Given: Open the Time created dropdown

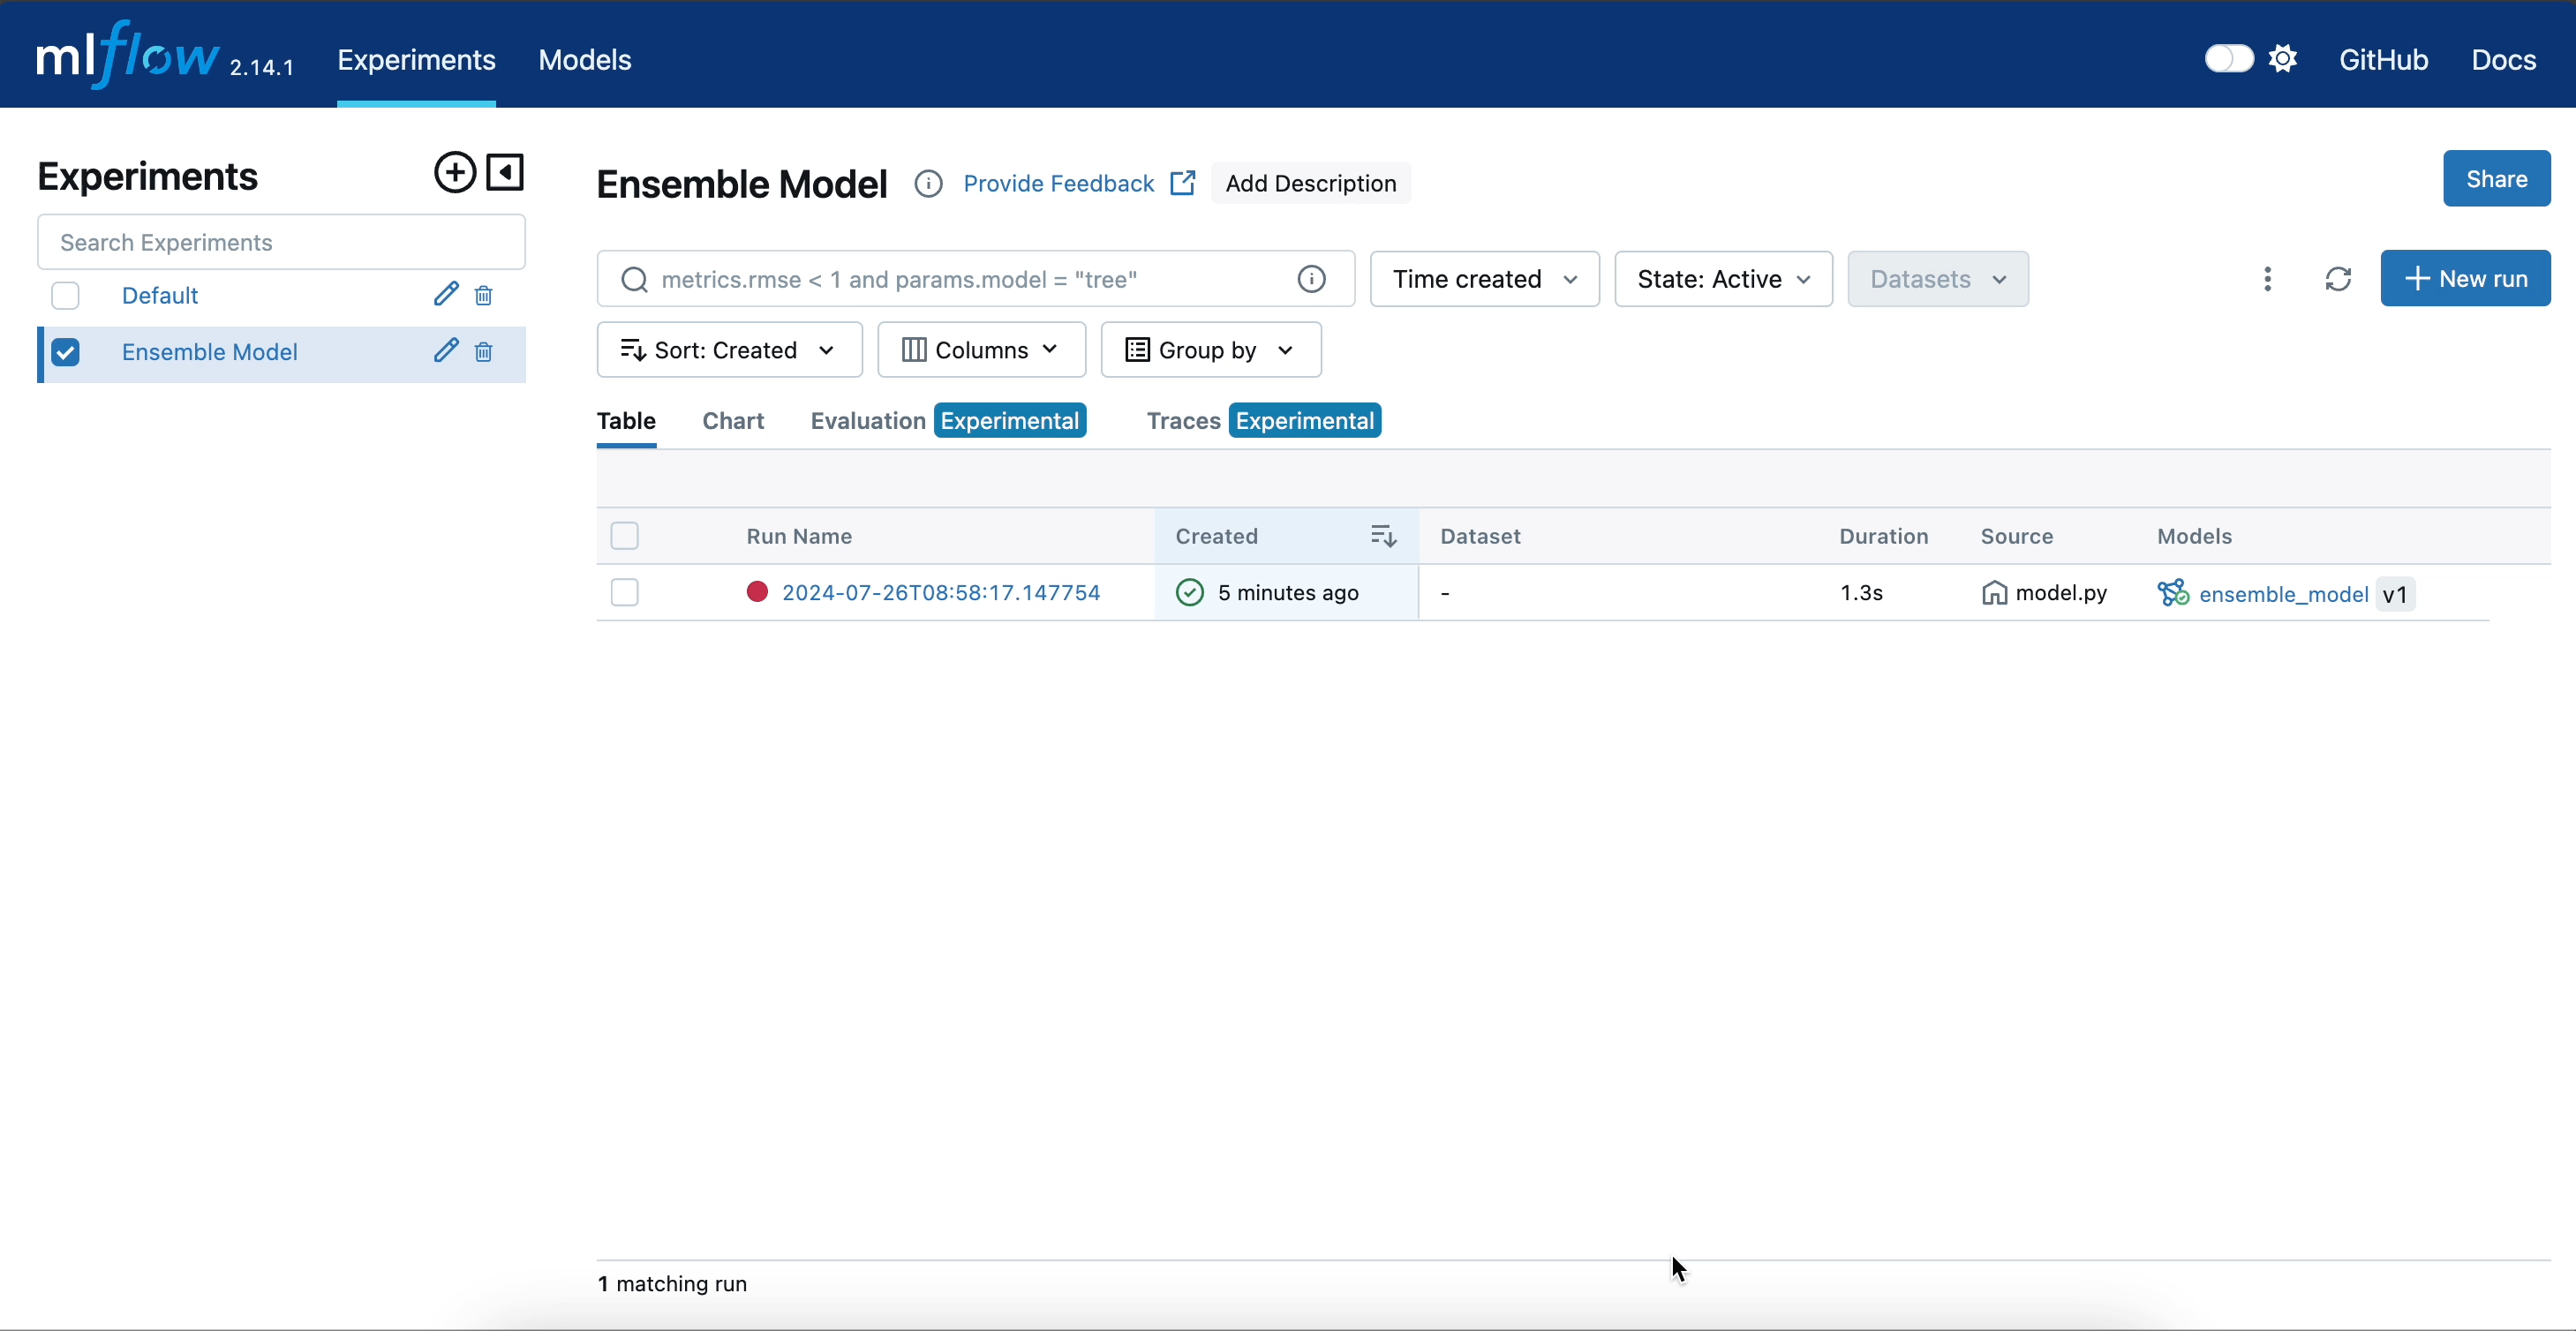Looking at the screenshot, I should point(1484,279).
